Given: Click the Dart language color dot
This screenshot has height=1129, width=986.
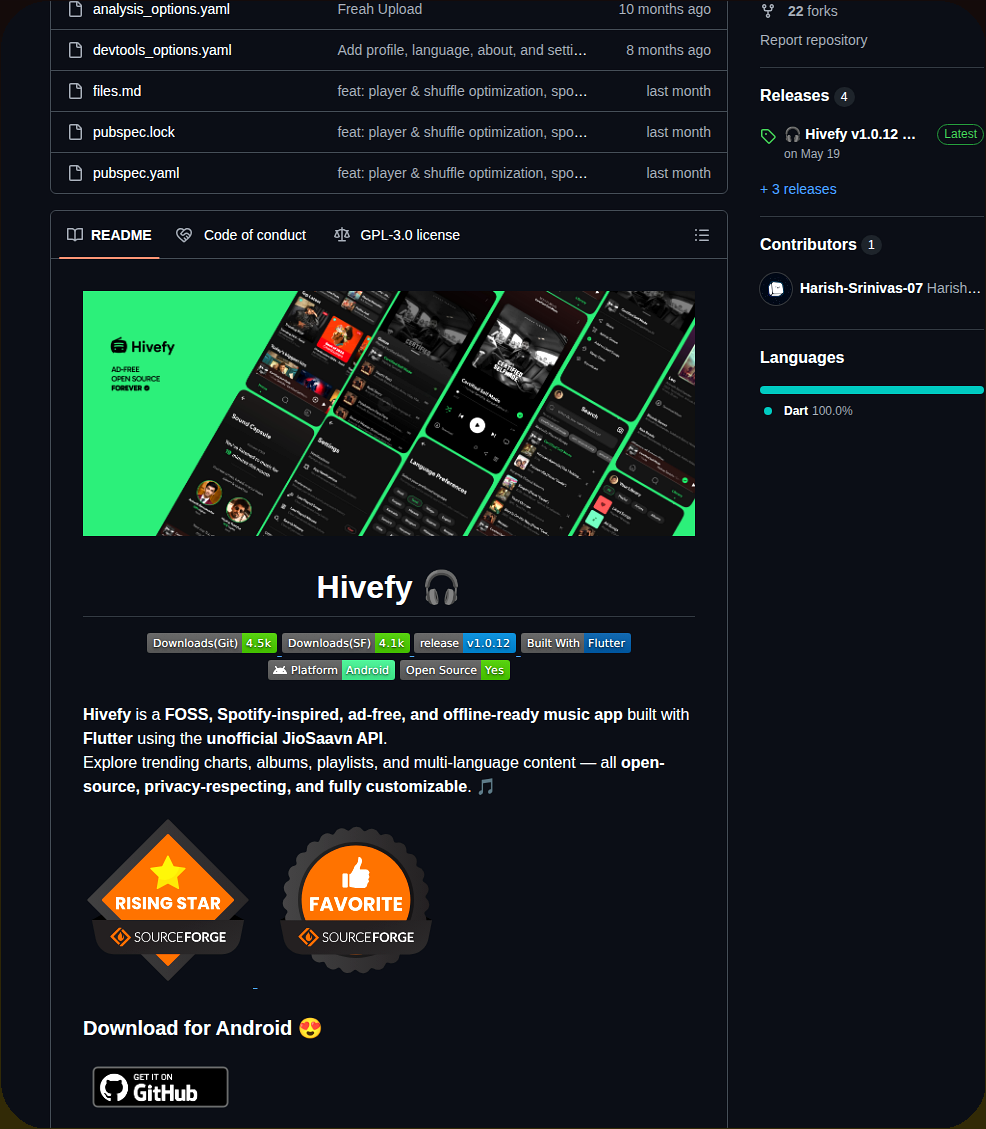Looking at the screenshot, I should tap(768, 410).
